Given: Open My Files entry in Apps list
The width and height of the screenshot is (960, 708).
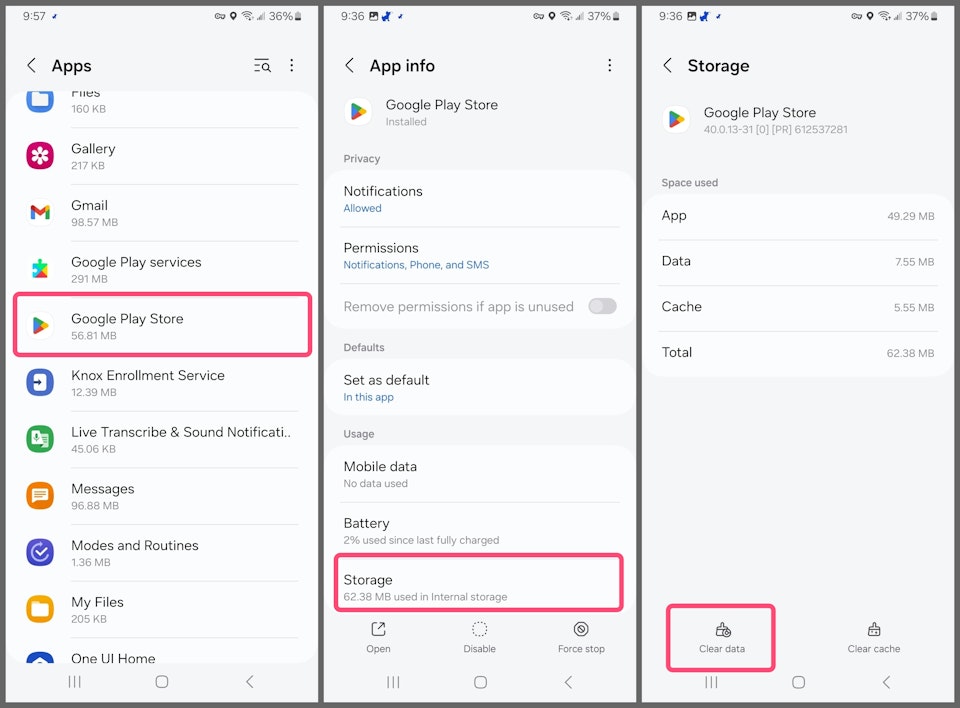Looking at the screenshot, I should point(162,609).
